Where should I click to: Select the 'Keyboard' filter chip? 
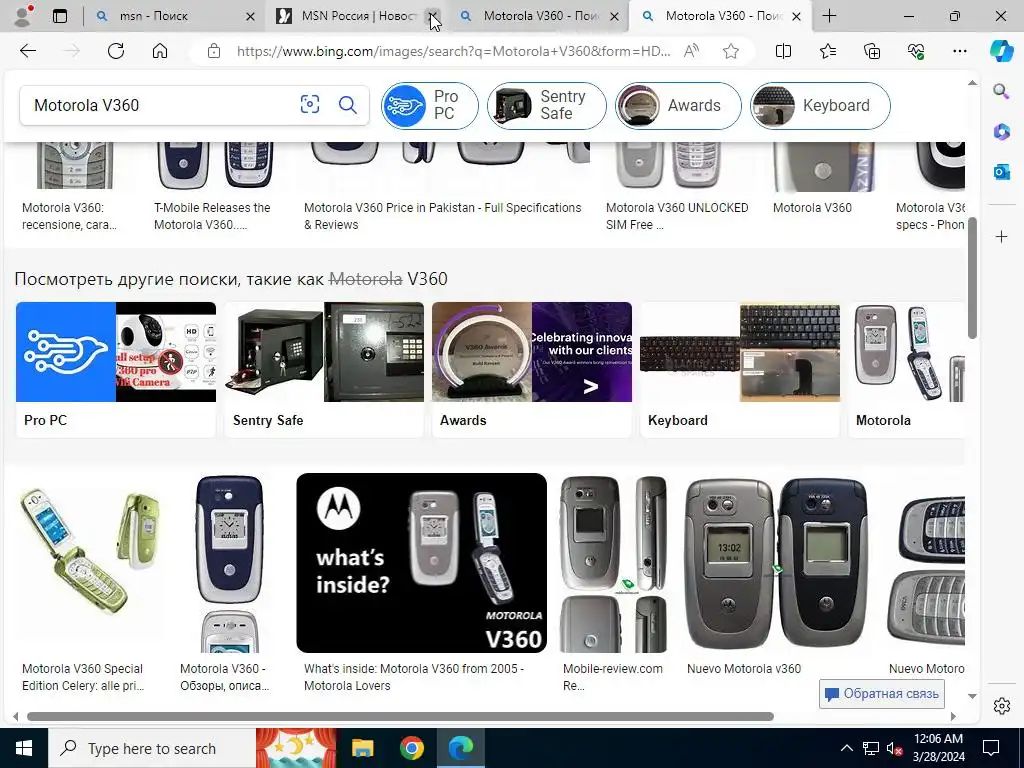pyautogui.click(x=820, y=105)
